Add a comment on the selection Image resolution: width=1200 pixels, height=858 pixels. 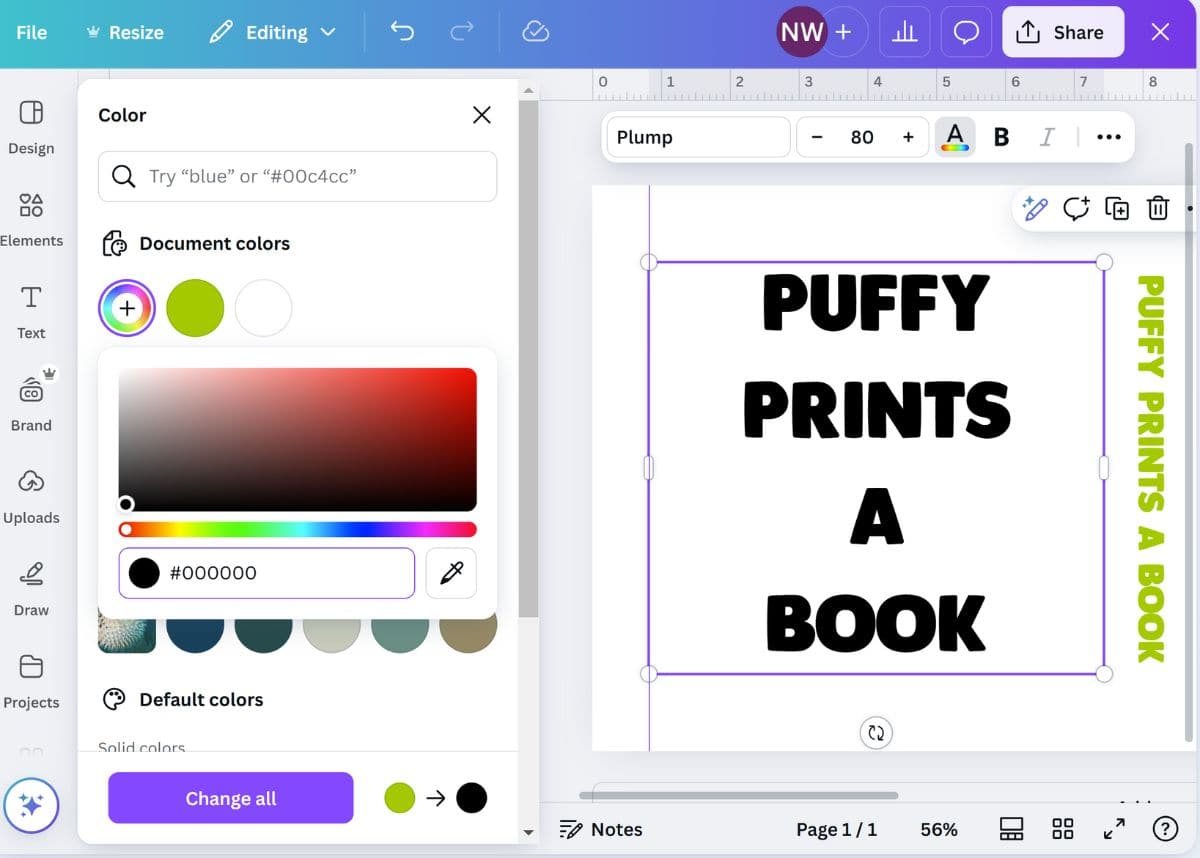[x=1076, y=209]
